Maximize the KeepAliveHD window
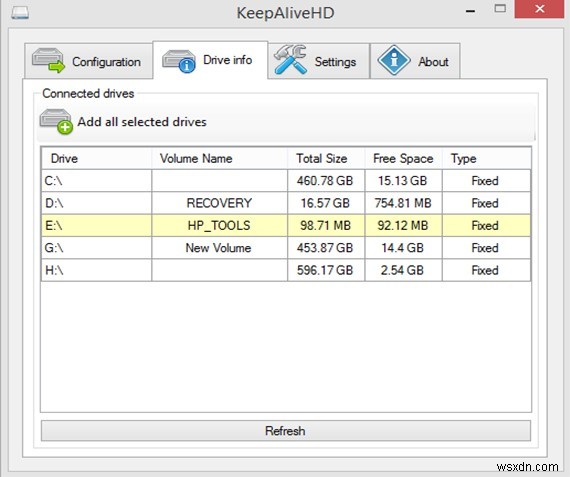 (500, 9)
